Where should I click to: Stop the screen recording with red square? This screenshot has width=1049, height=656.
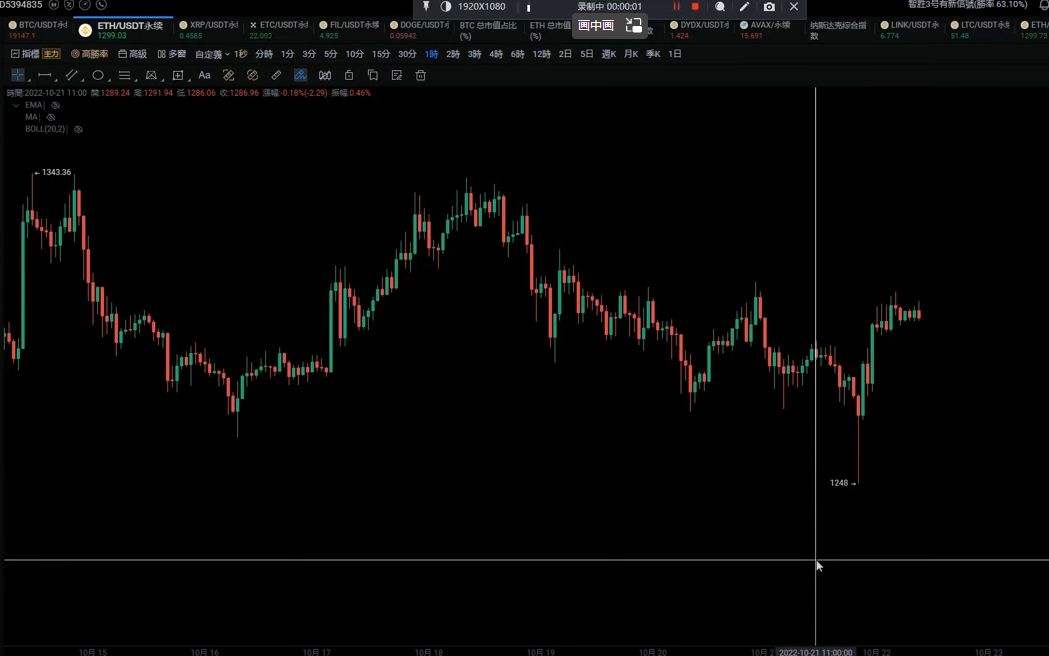(695, 6)
